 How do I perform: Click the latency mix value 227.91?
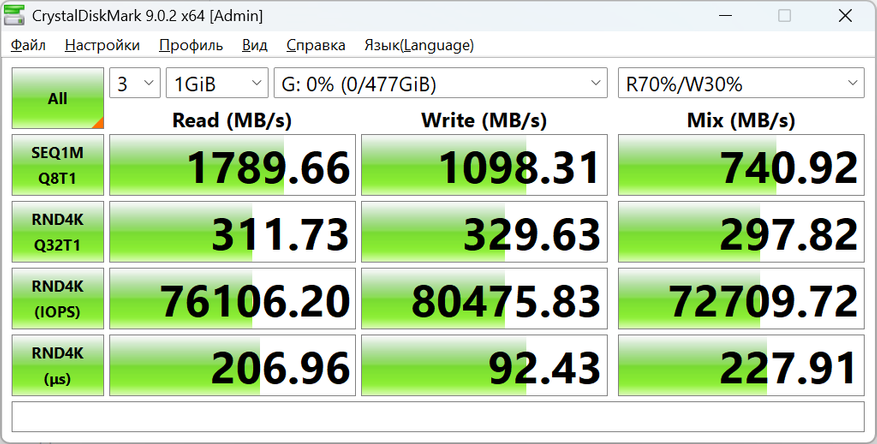[x=741, y=366]
